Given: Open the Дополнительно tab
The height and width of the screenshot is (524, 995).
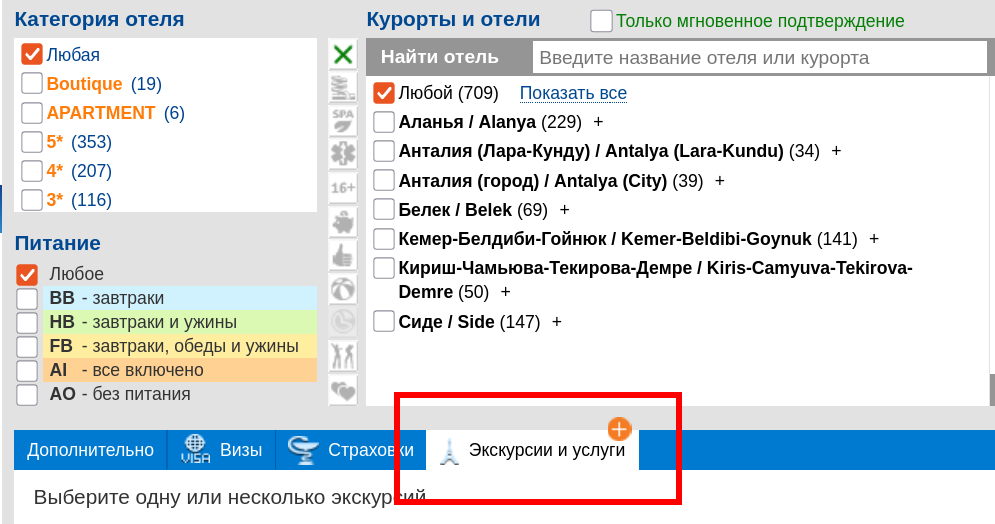Looking at the screenshot, I should click(90, 450).
